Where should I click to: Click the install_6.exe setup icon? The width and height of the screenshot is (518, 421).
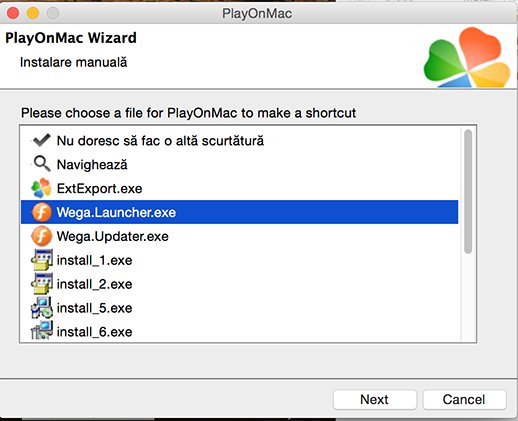click(42, 331)
